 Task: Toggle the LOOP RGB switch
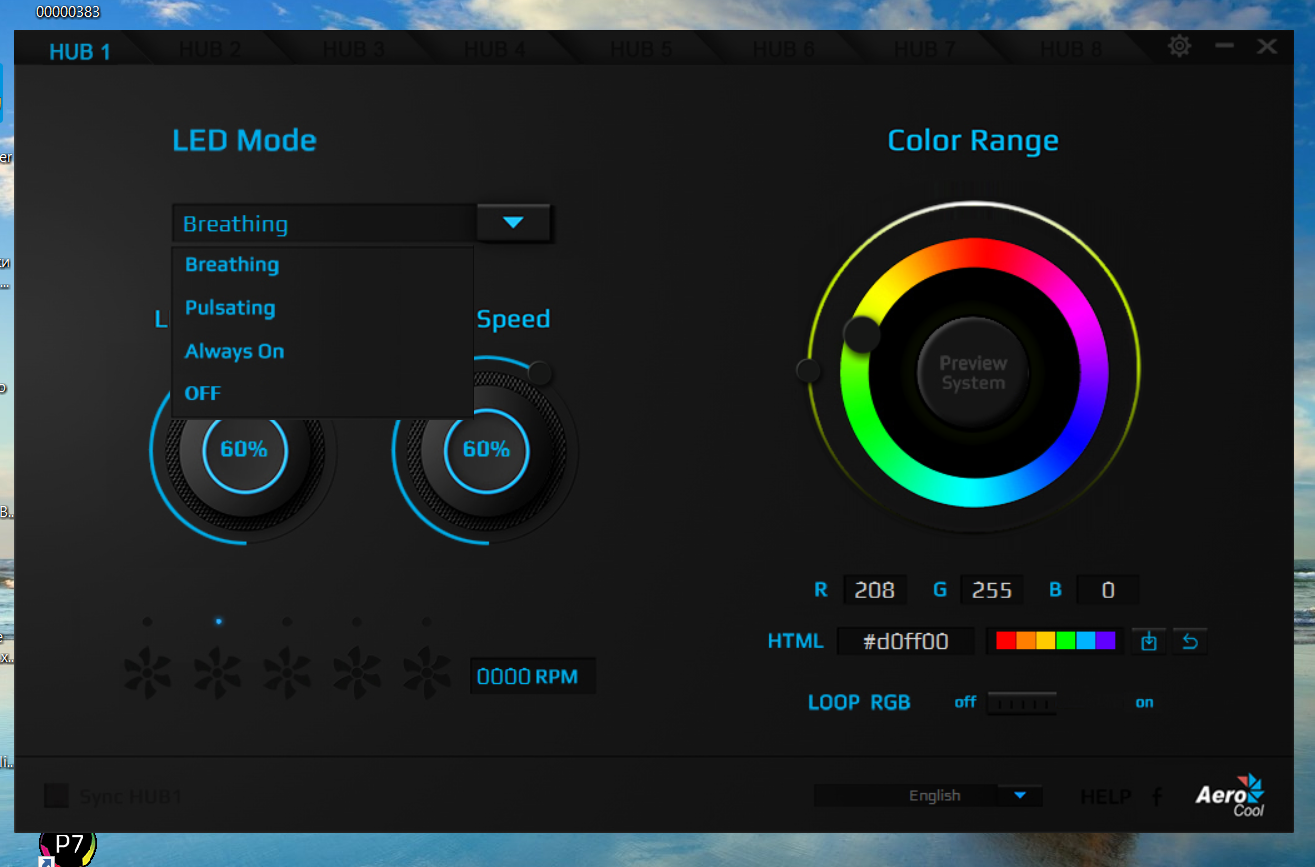[x=1021, y=703]
